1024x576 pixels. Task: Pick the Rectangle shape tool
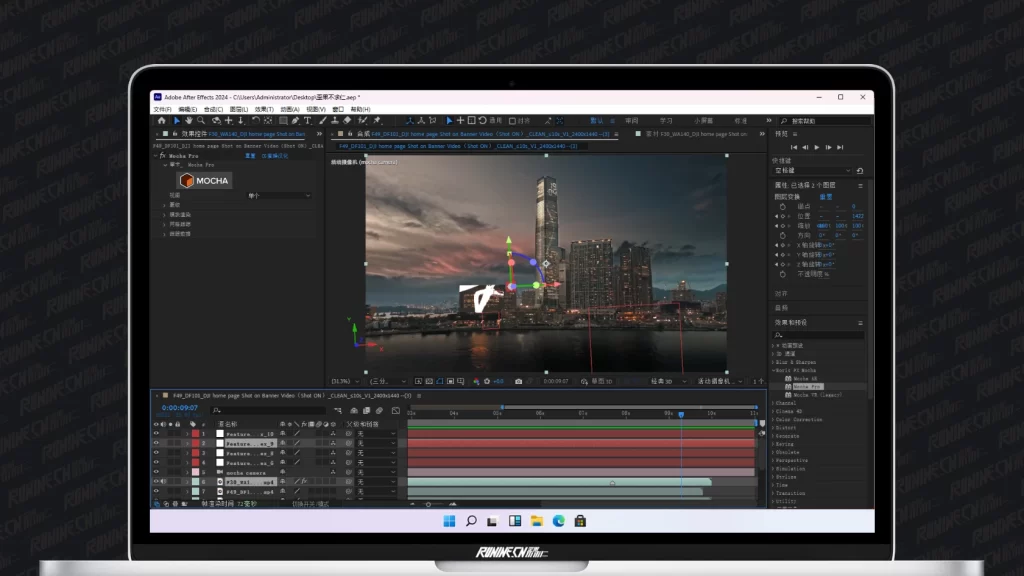click(x=281, y=120)
